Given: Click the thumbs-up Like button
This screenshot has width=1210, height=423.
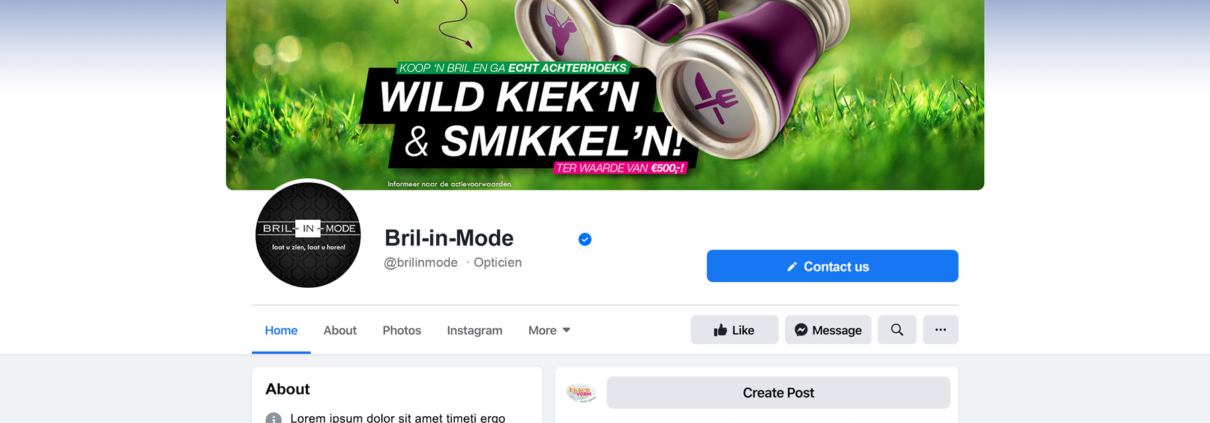Looking at the screenshot, I should (734, 330).
